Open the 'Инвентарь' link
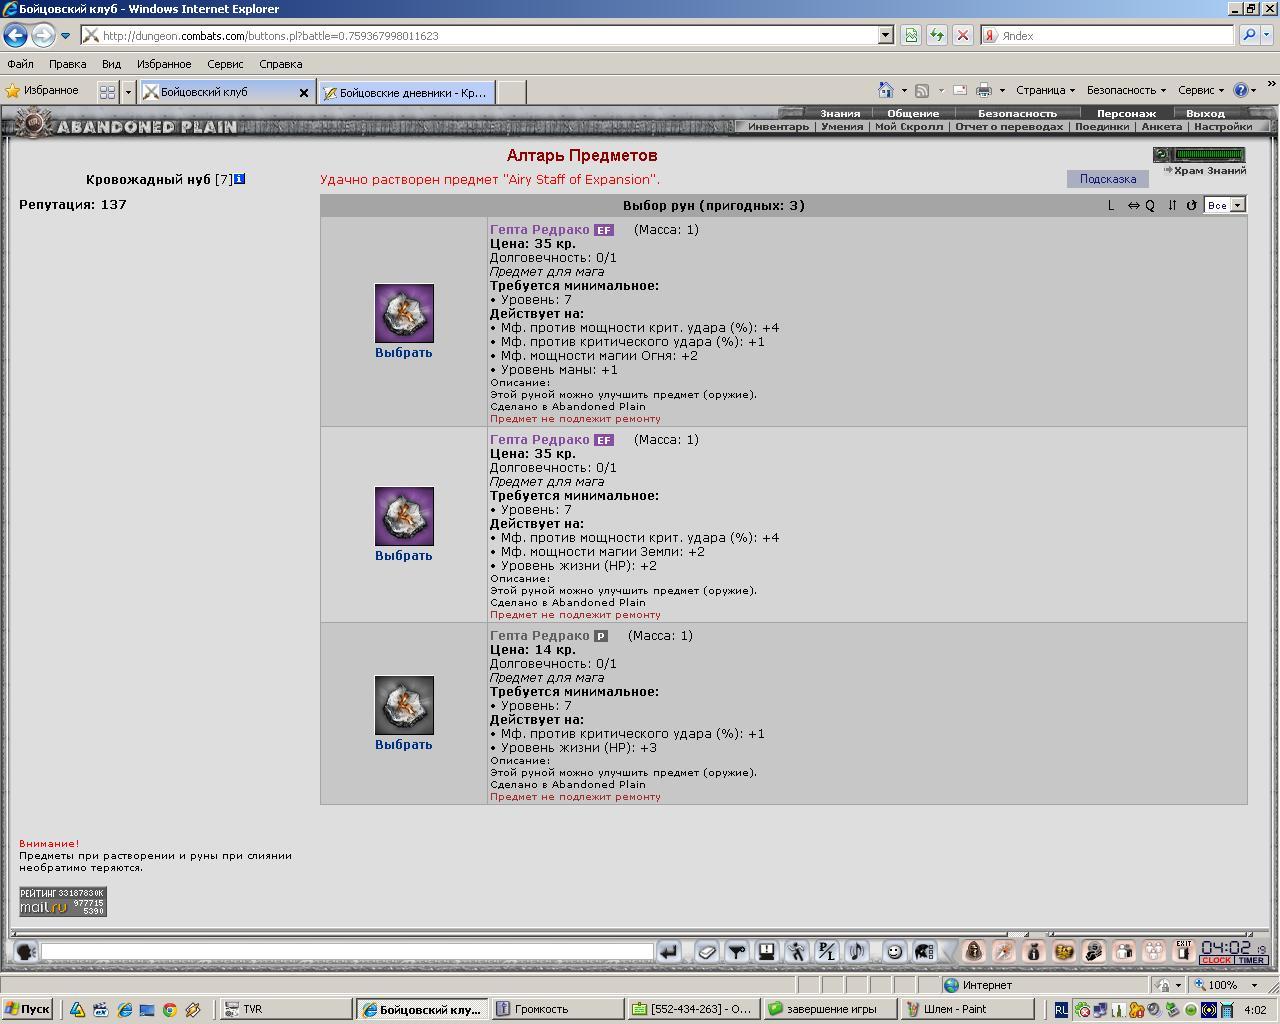The image size is (1280, 1024). click(x=778, y=127)
